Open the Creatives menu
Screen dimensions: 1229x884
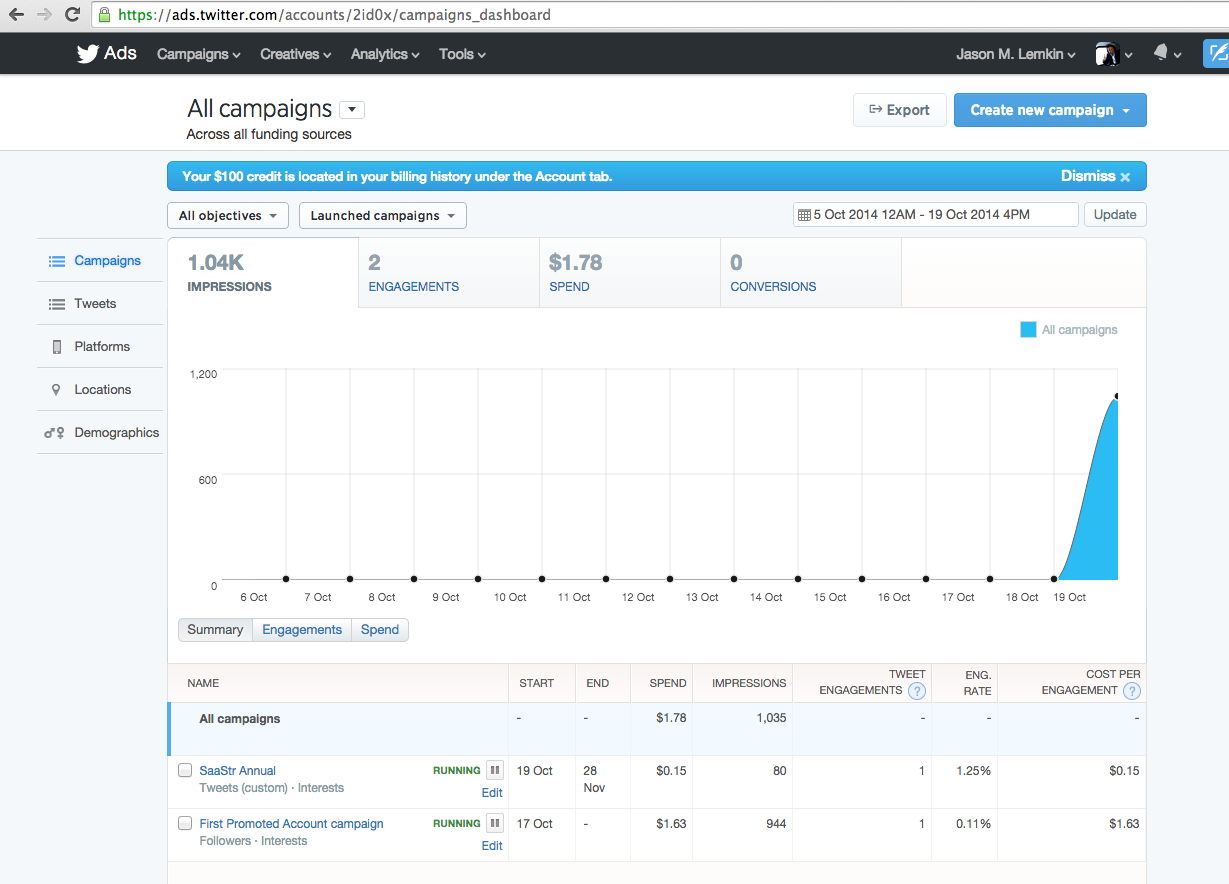(x=296, y=54)
